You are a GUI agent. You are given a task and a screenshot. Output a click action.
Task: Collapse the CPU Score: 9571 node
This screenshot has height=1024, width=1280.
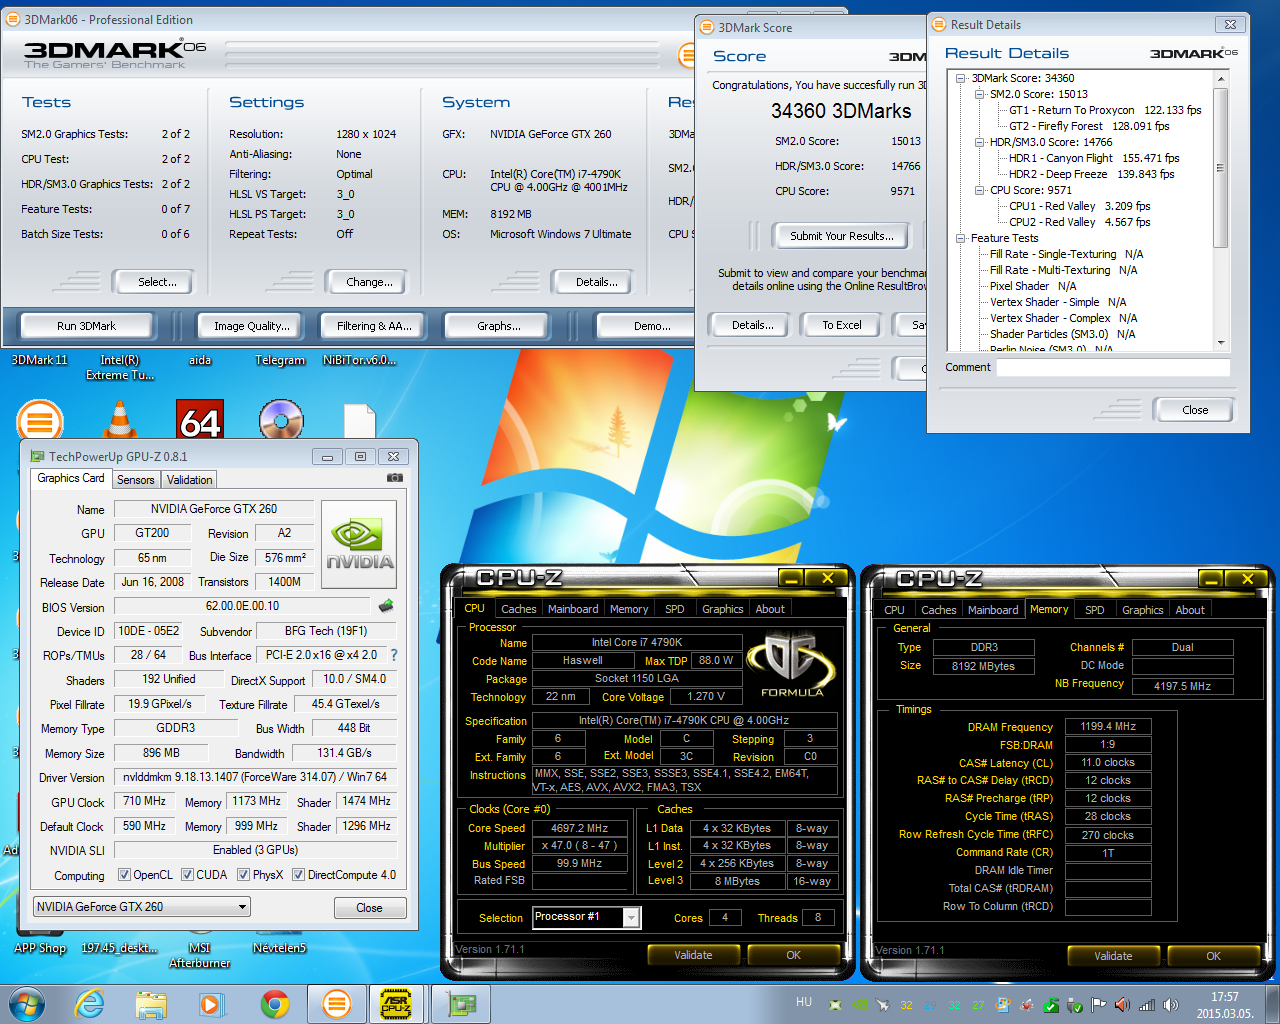pyautogui.click(x=980, y=190)
